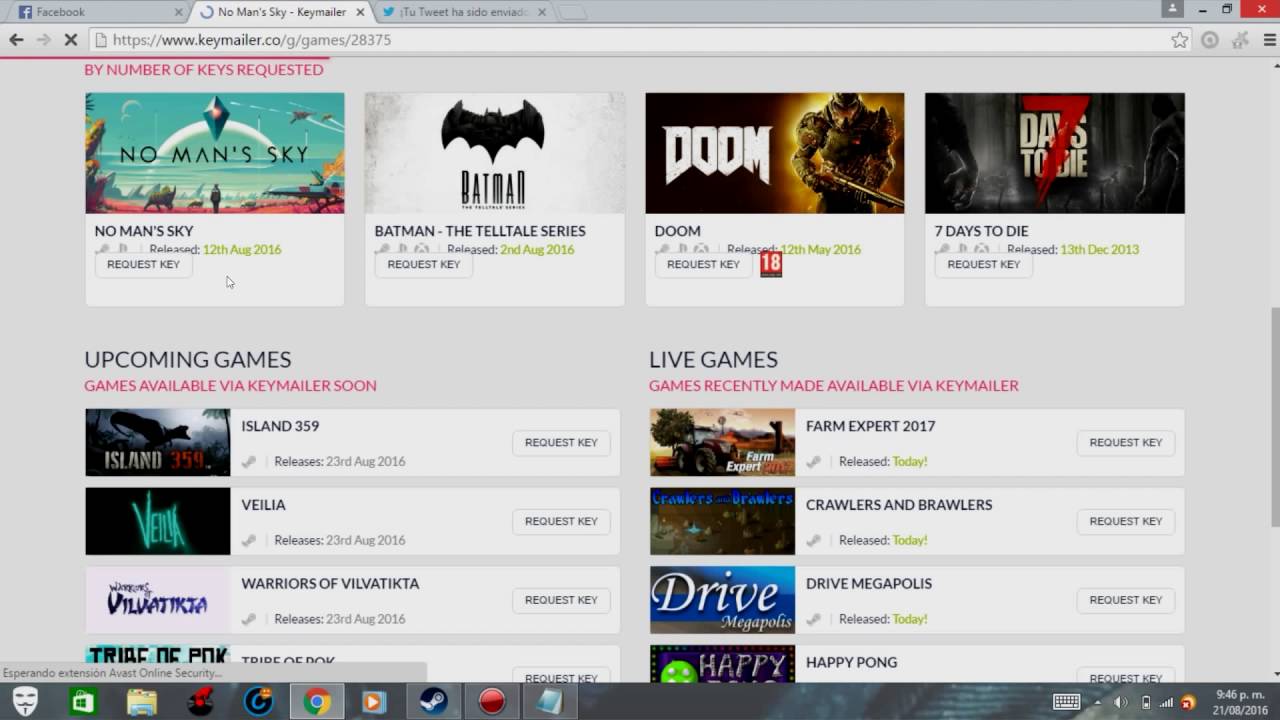The image size is (1280, 720).
Task: Open the CRAWLERS AND BRAWLERS title link
Action: tap(899, 505)
